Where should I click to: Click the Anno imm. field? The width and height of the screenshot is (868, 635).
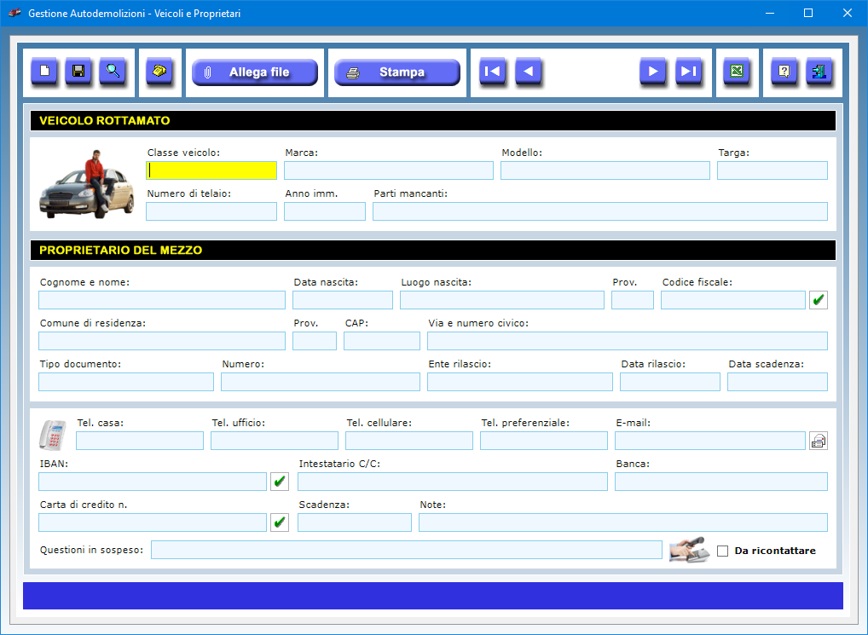[325, 211]
